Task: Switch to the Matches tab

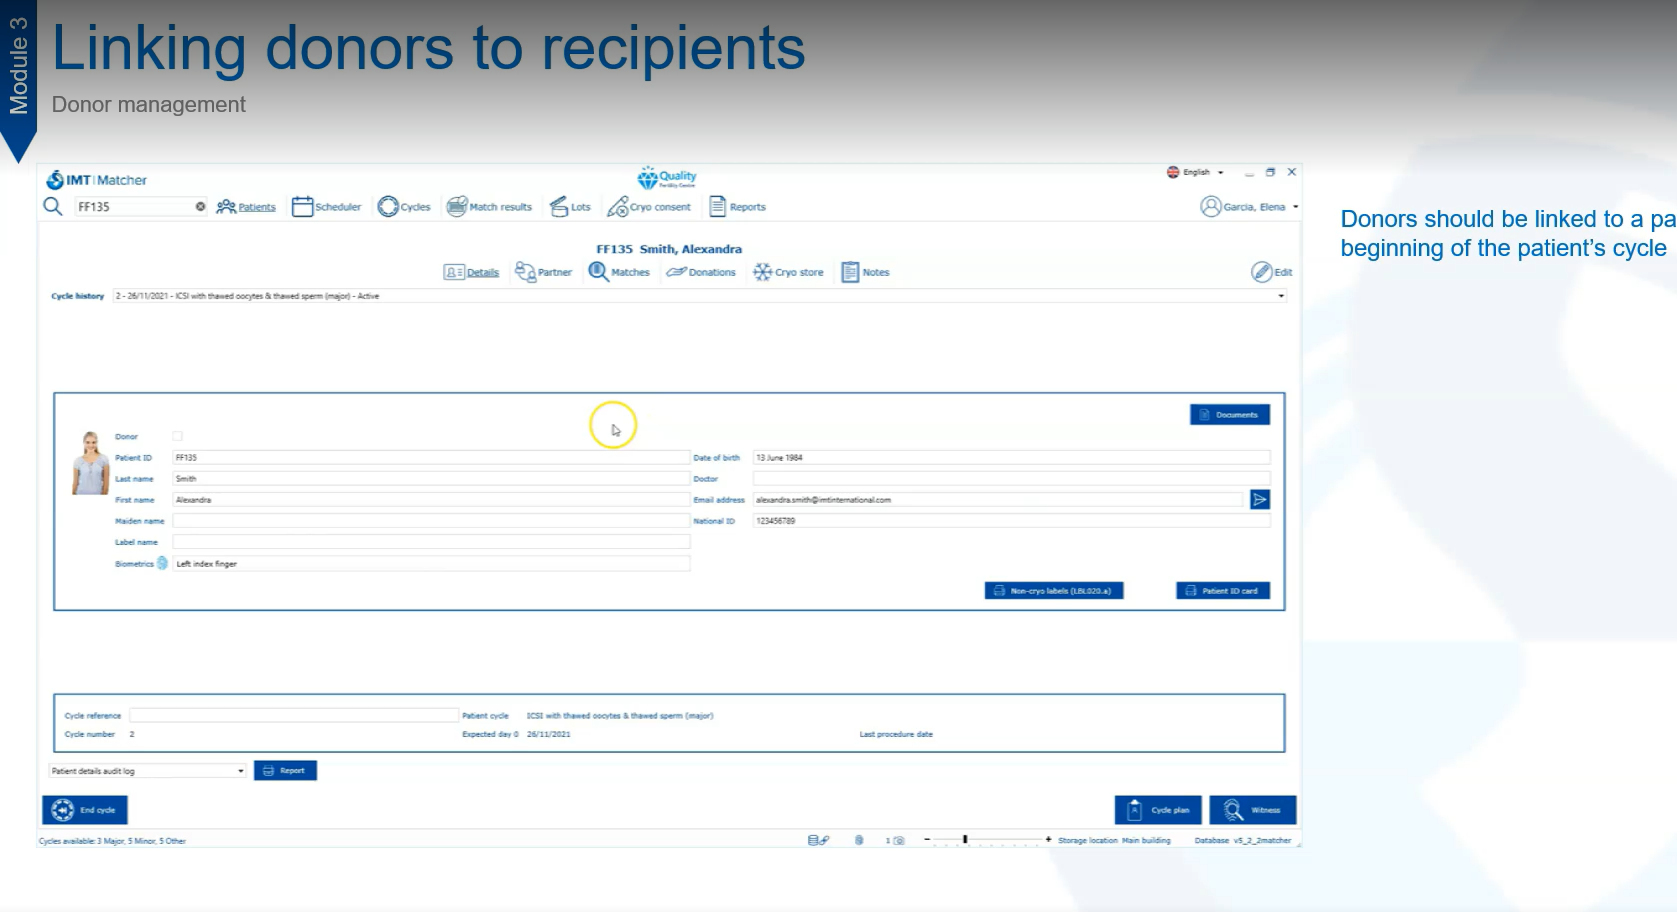Action: point(619,272)
